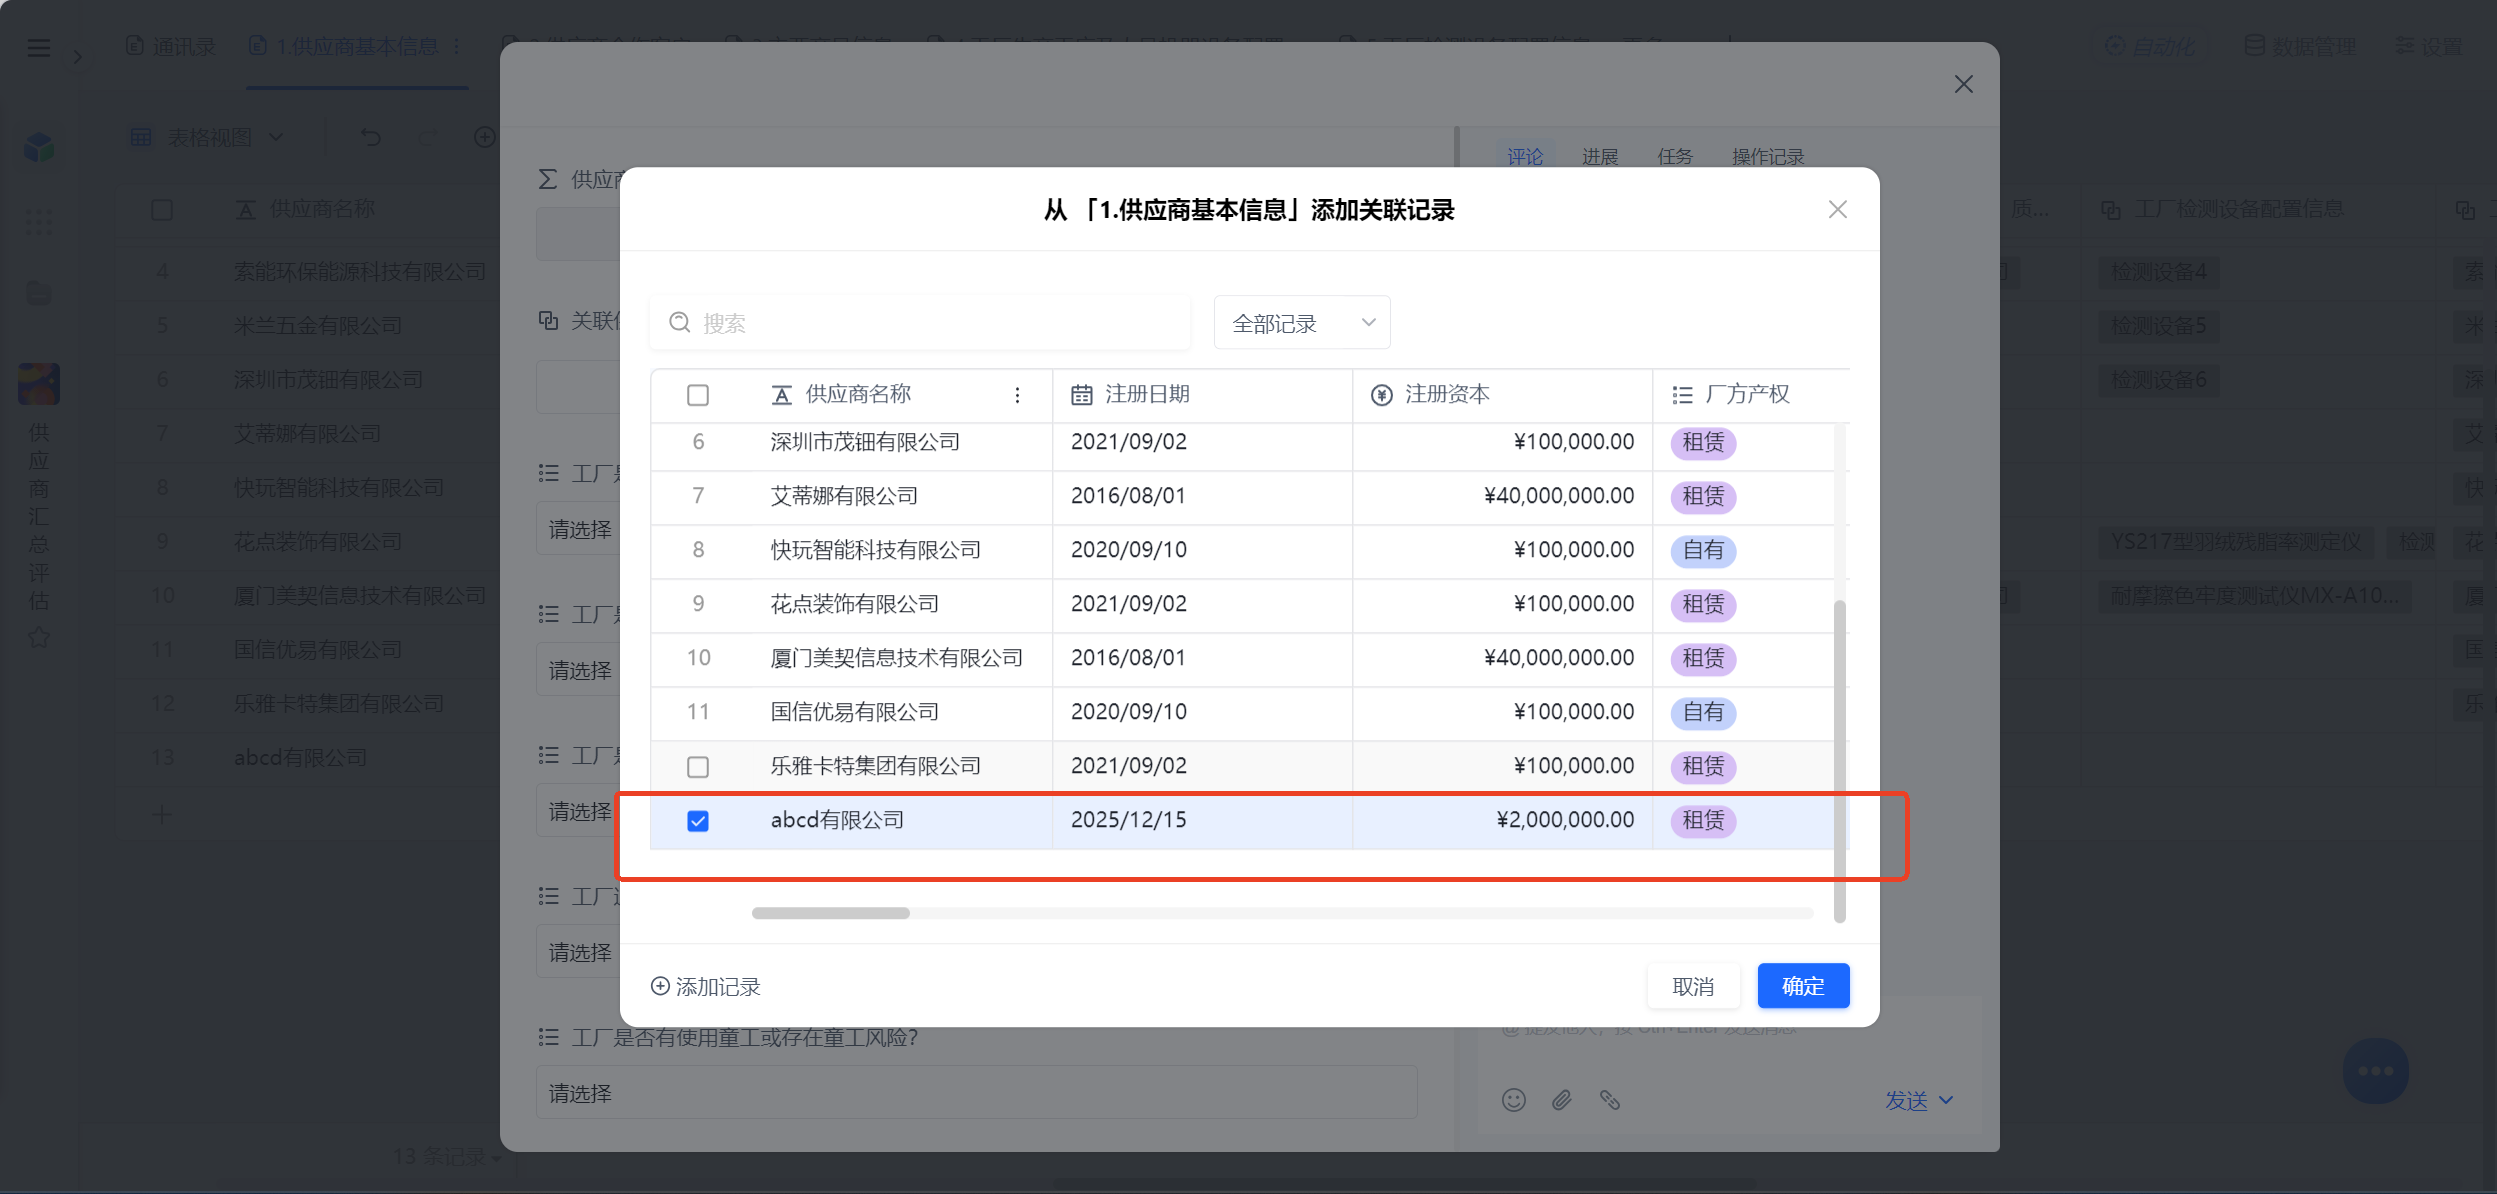Close the add linked record dialog
Screen dimensions: 2497x1194
(1837, 210)
